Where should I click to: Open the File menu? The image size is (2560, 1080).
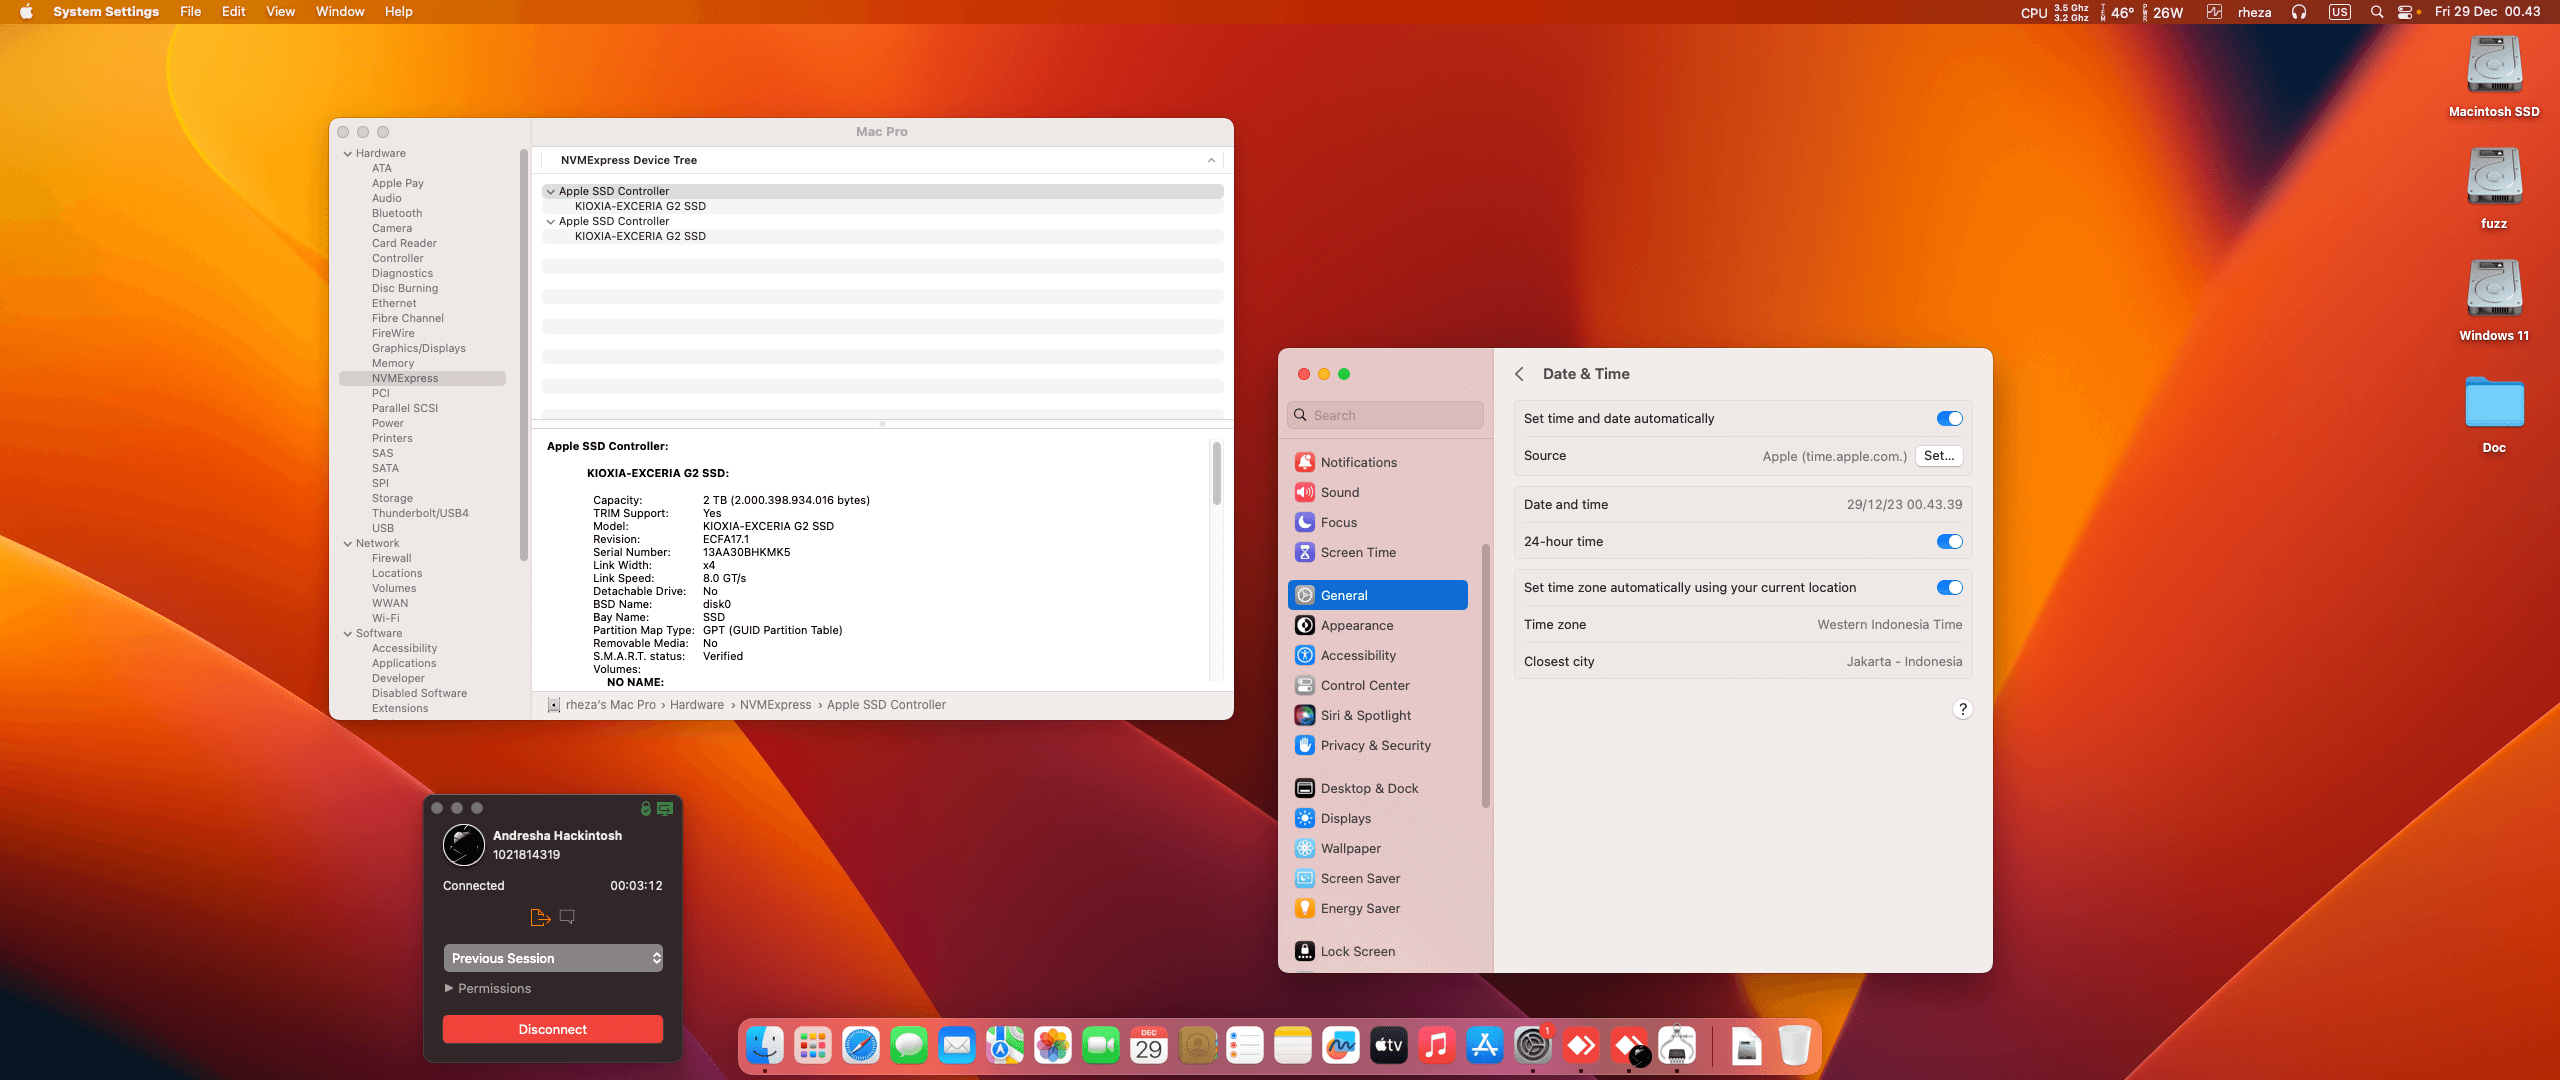pyautogui.click(x=190, y=12)
